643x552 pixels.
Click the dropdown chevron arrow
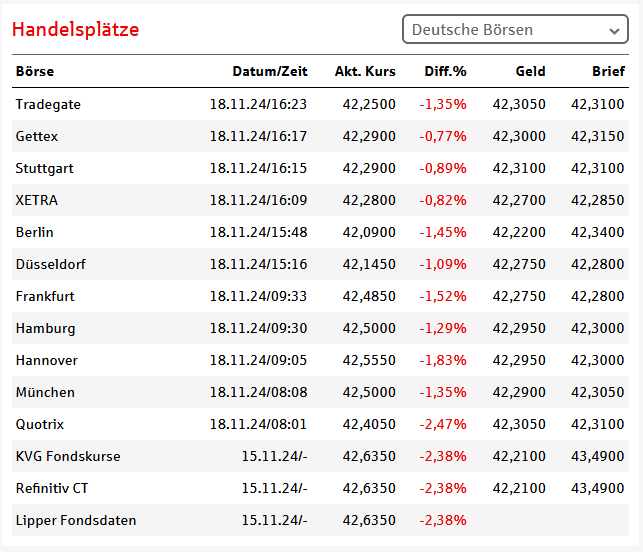pos(614,31)
